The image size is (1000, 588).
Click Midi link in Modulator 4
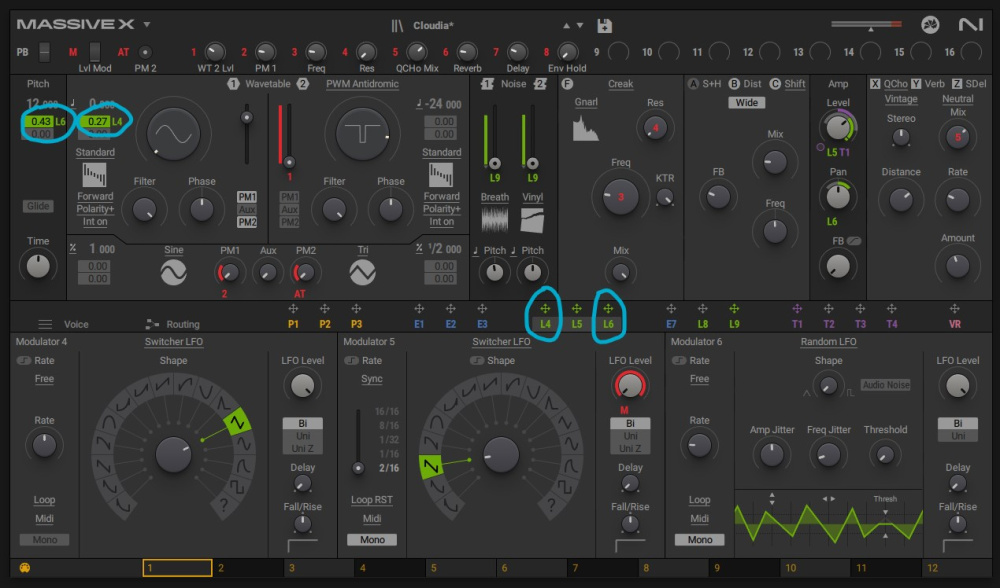pyautogui.click(x=44, y=518)
